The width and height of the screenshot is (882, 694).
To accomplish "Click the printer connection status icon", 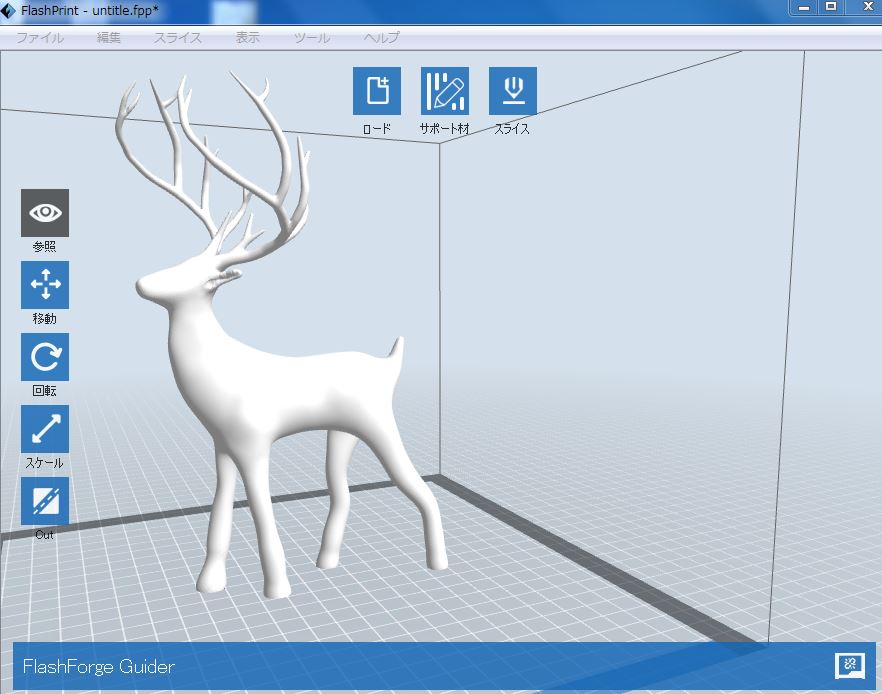I will [x=849, y=666].
